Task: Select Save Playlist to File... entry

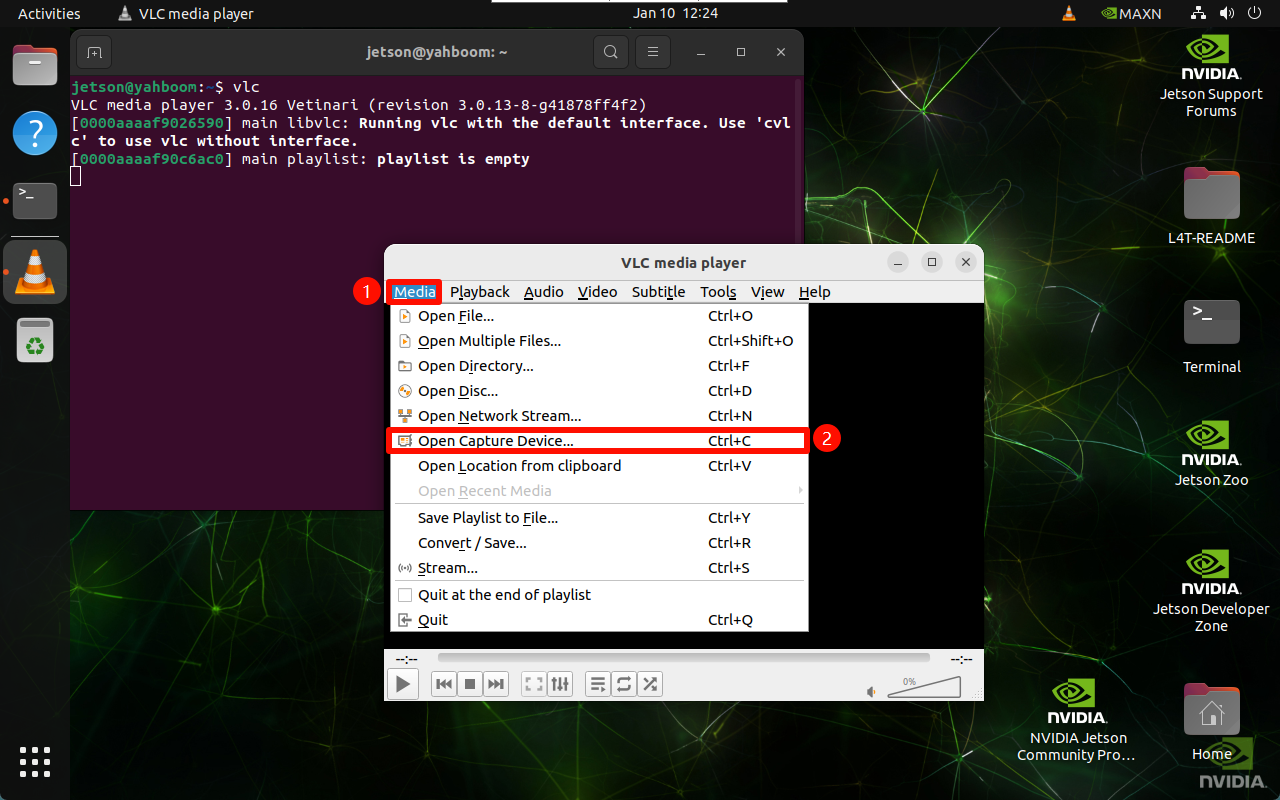Action: [x=598, y=518]
